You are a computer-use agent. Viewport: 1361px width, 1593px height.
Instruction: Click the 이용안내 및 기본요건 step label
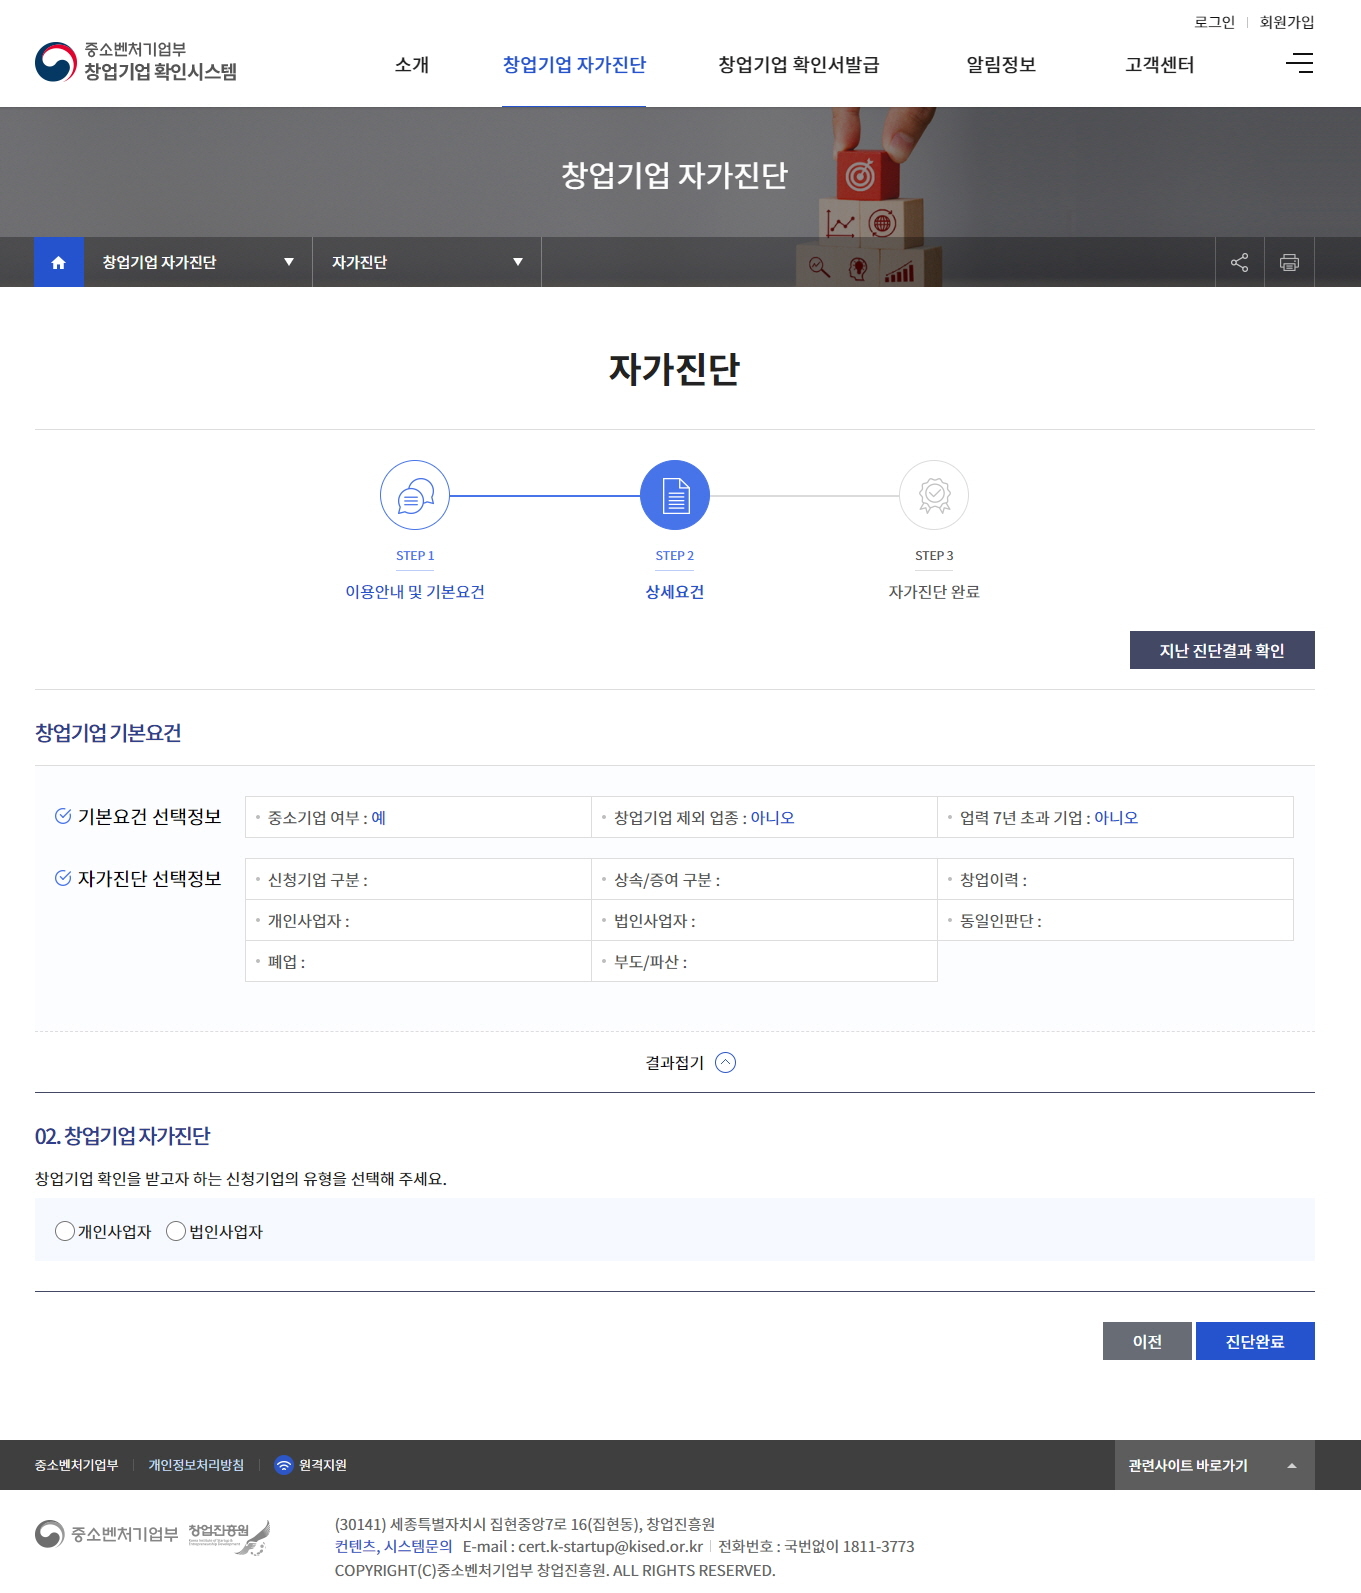tap(415, 591)
